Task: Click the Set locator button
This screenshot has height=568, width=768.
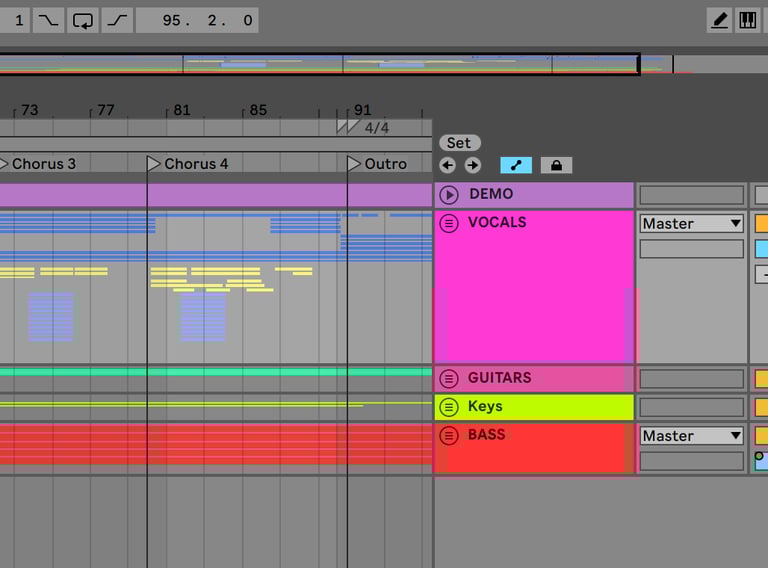Action: 459,143
